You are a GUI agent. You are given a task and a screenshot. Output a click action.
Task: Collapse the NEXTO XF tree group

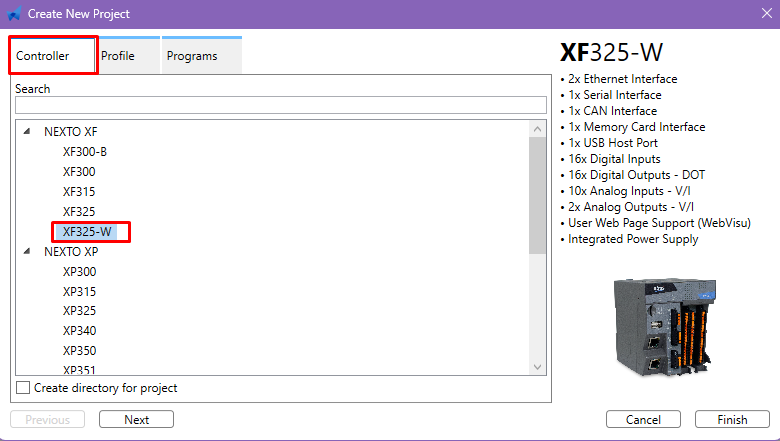27,132
